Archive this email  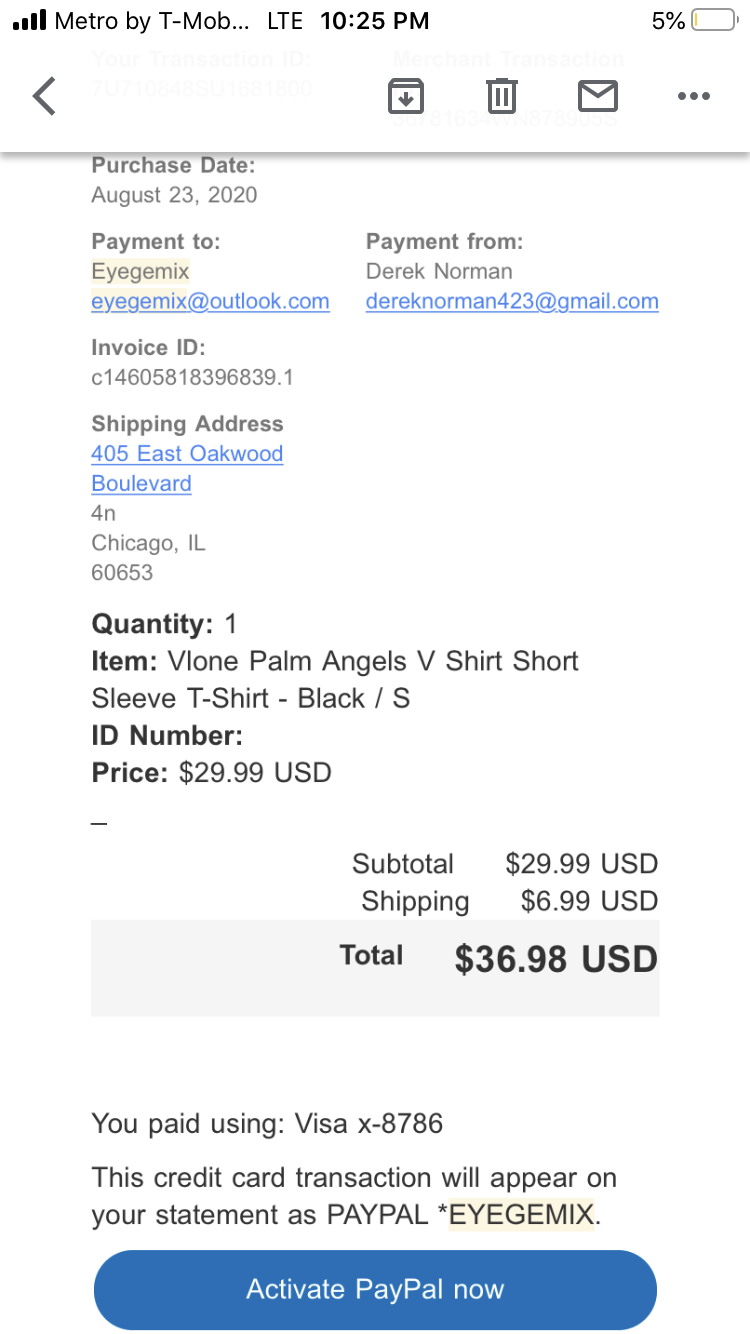pos(405,96)
